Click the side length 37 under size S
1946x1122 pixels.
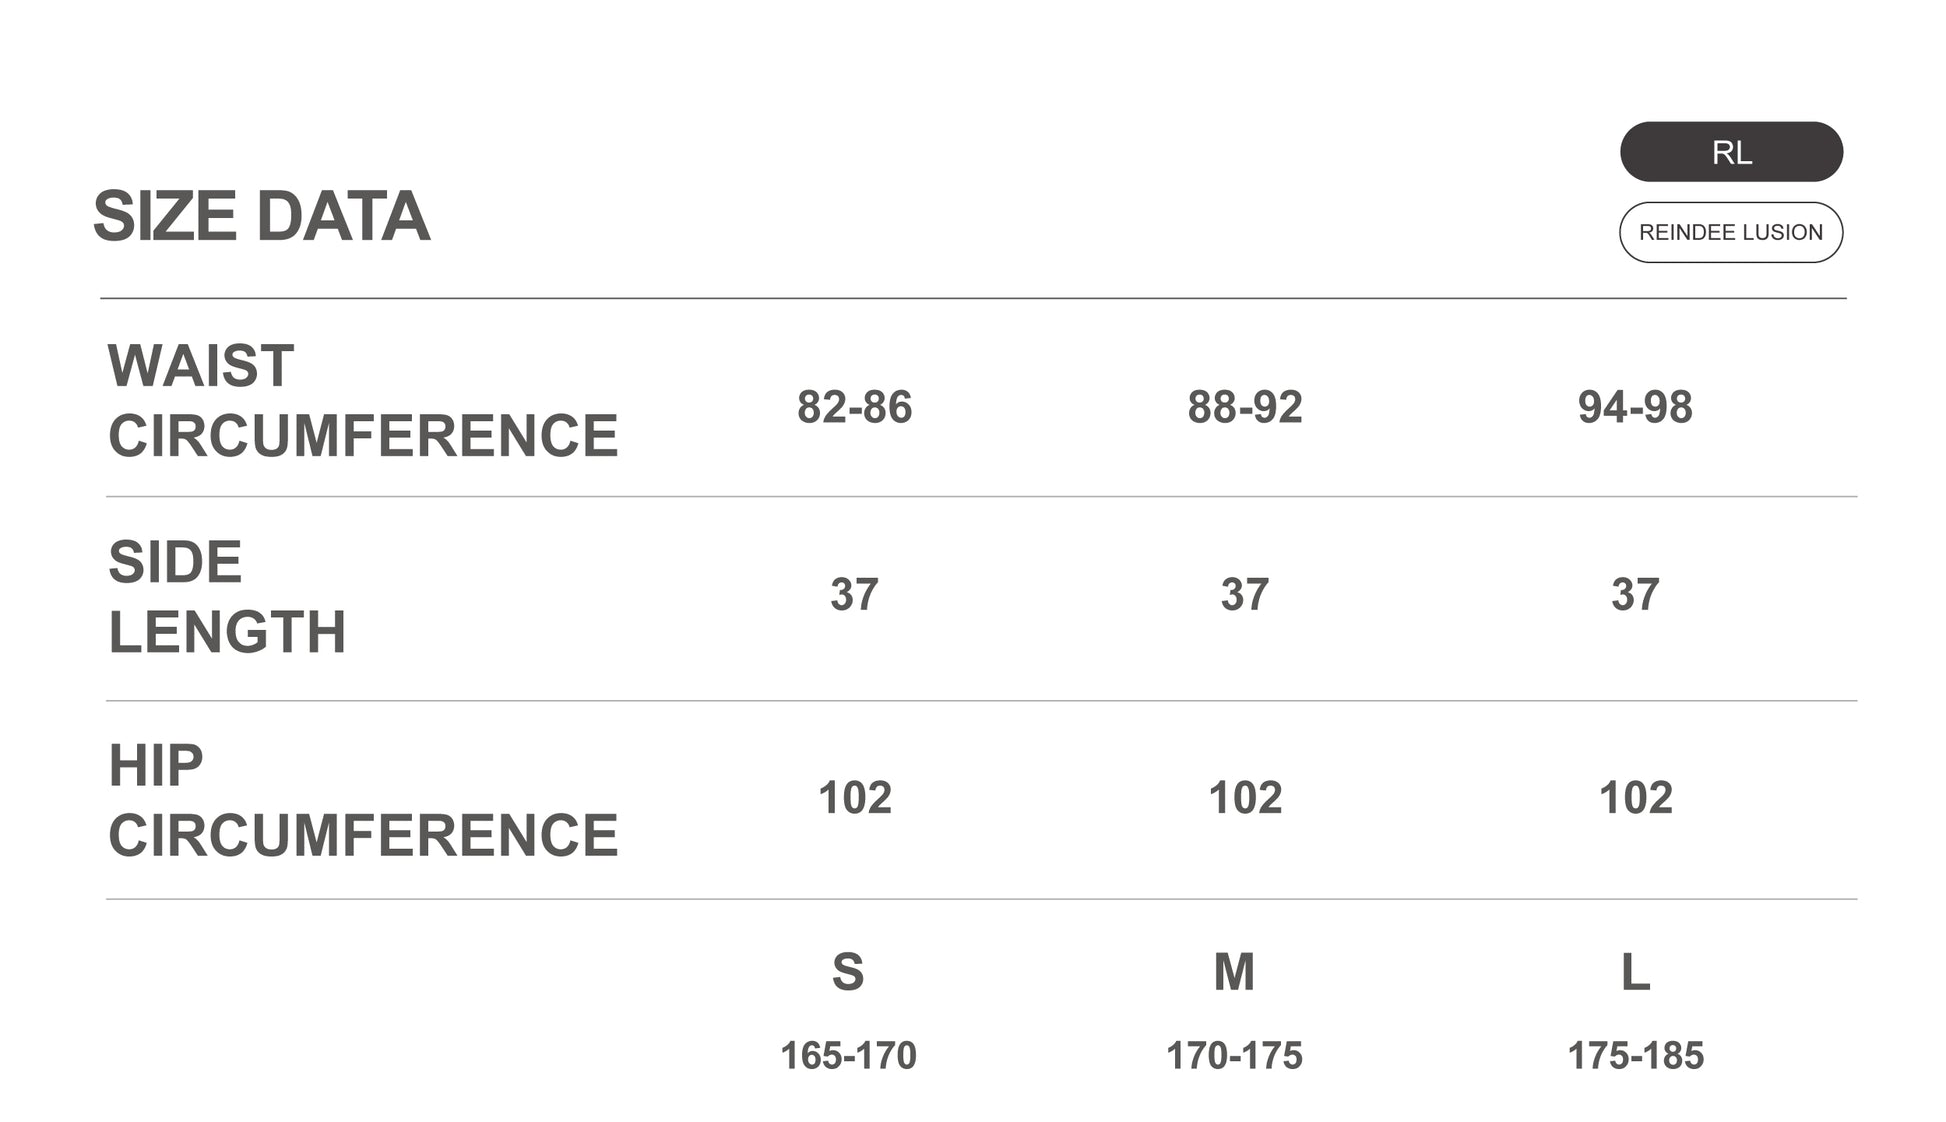[x=854, y=595]
